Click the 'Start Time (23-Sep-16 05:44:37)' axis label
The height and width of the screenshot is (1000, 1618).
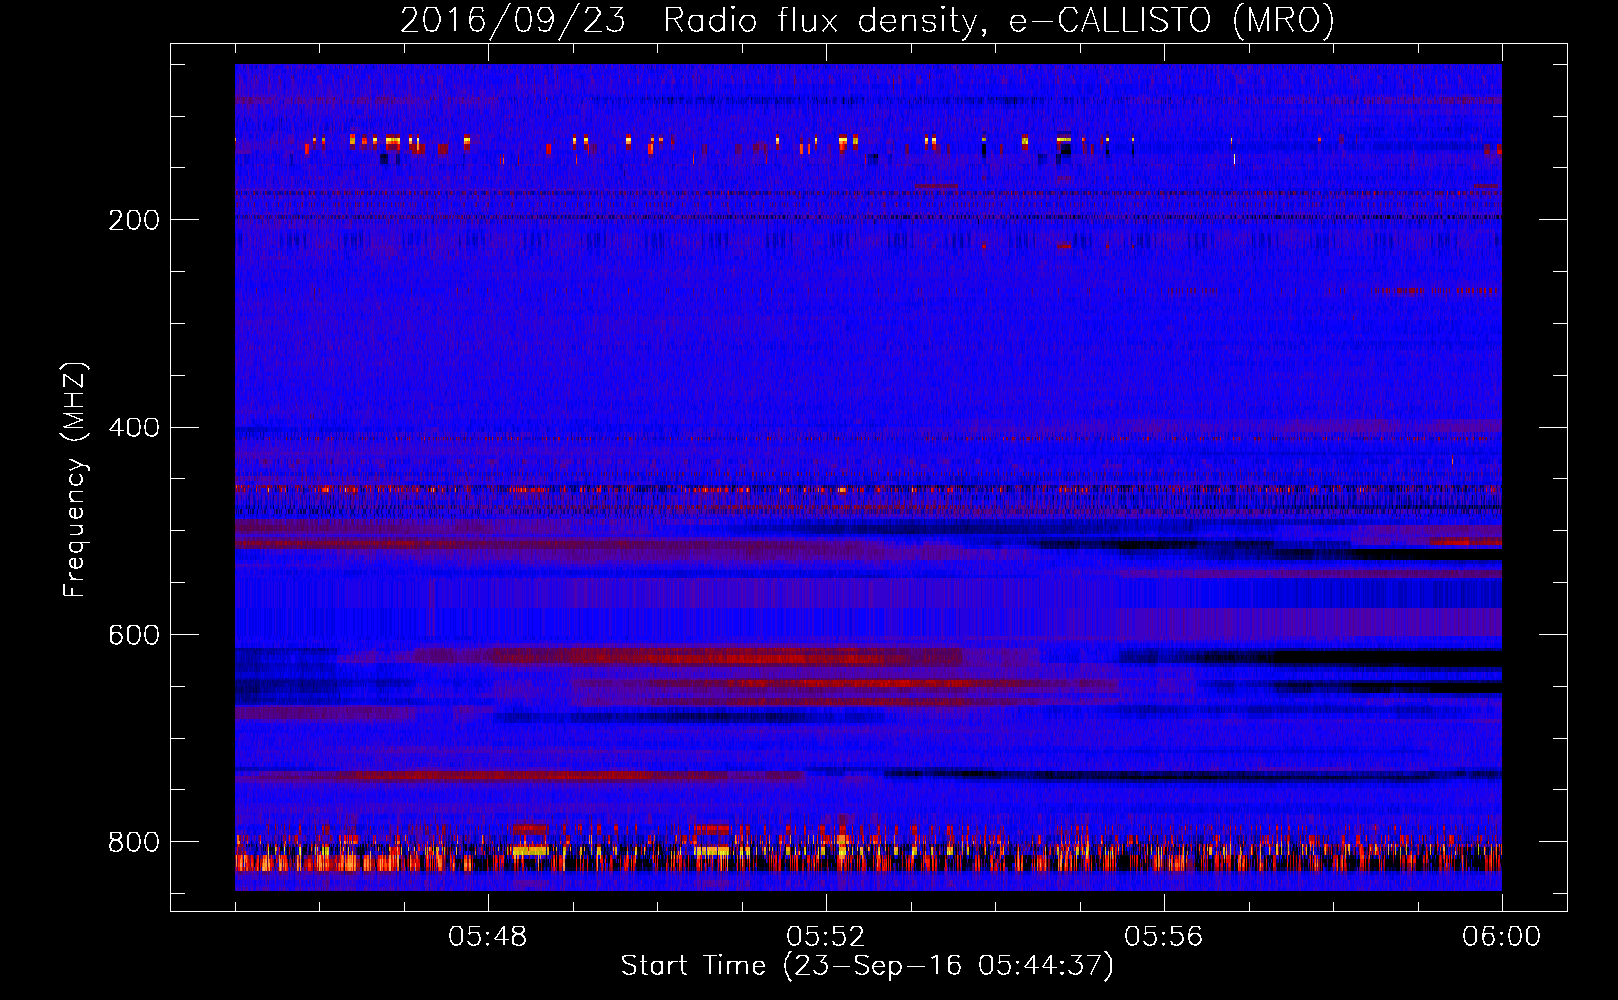[867, 966]
